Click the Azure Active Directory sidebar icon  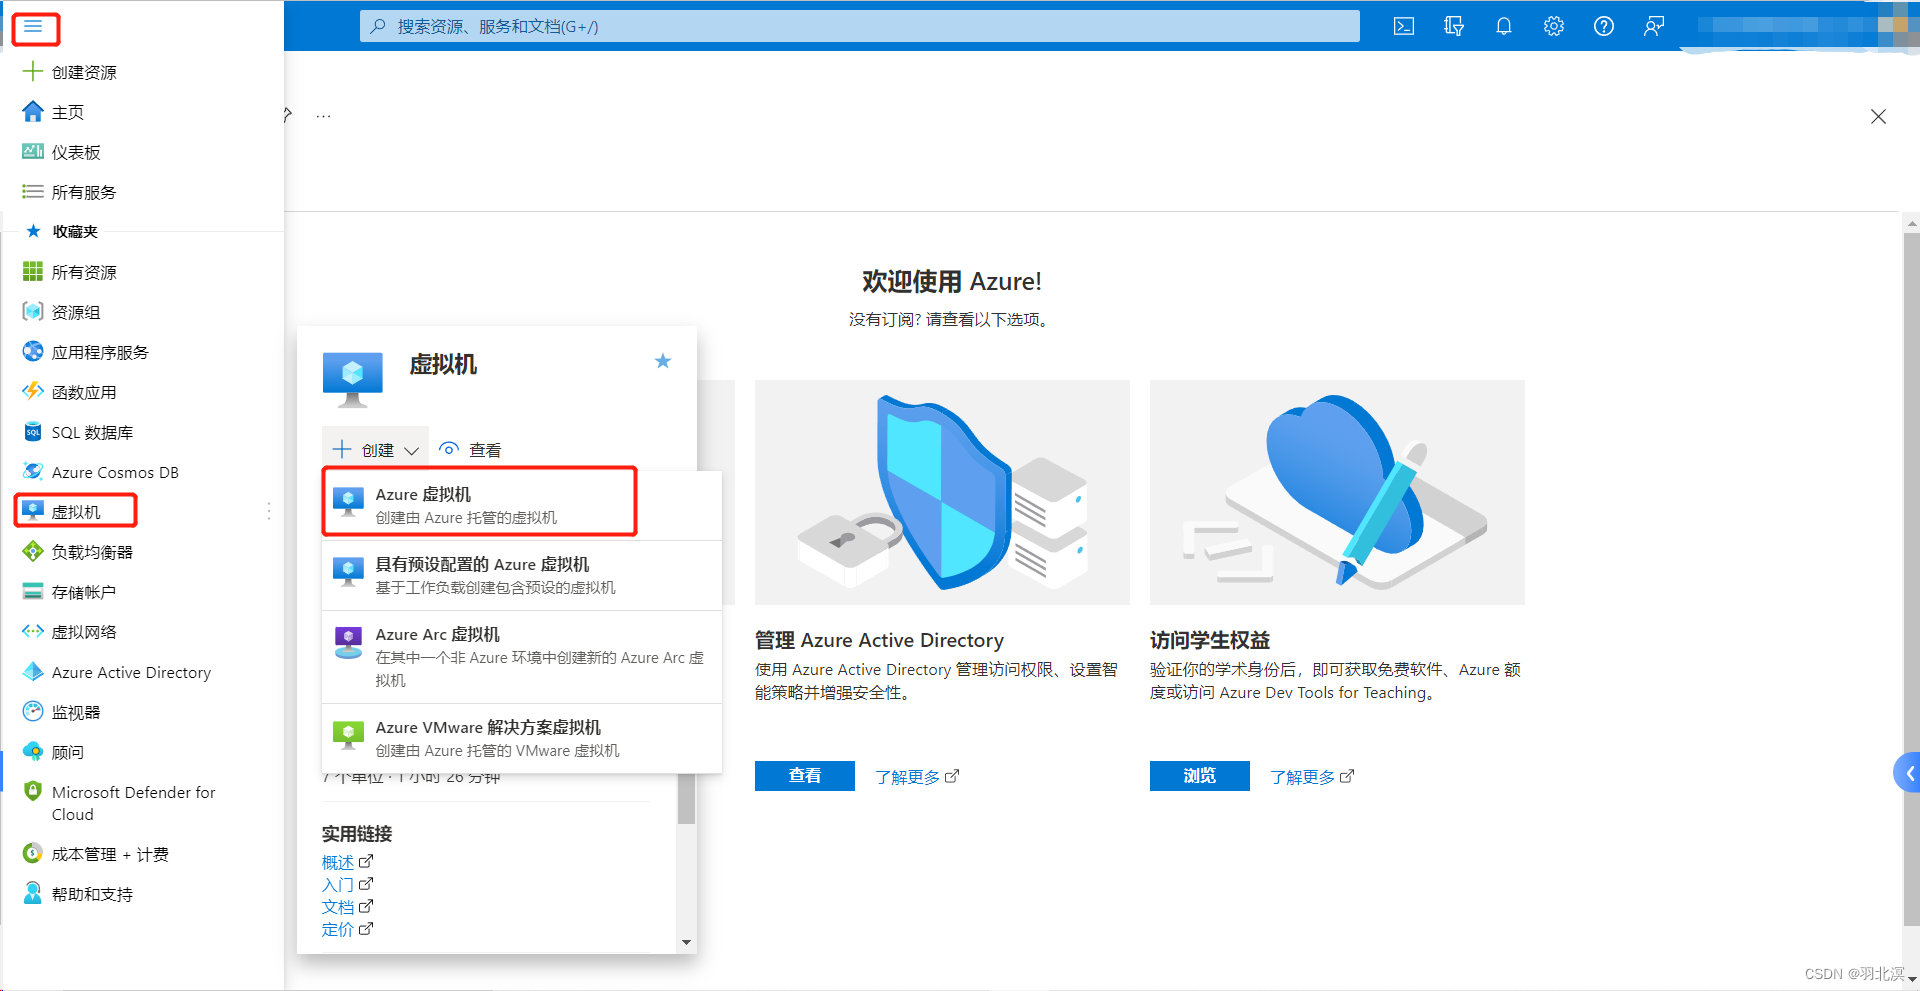tap(33, 671)
